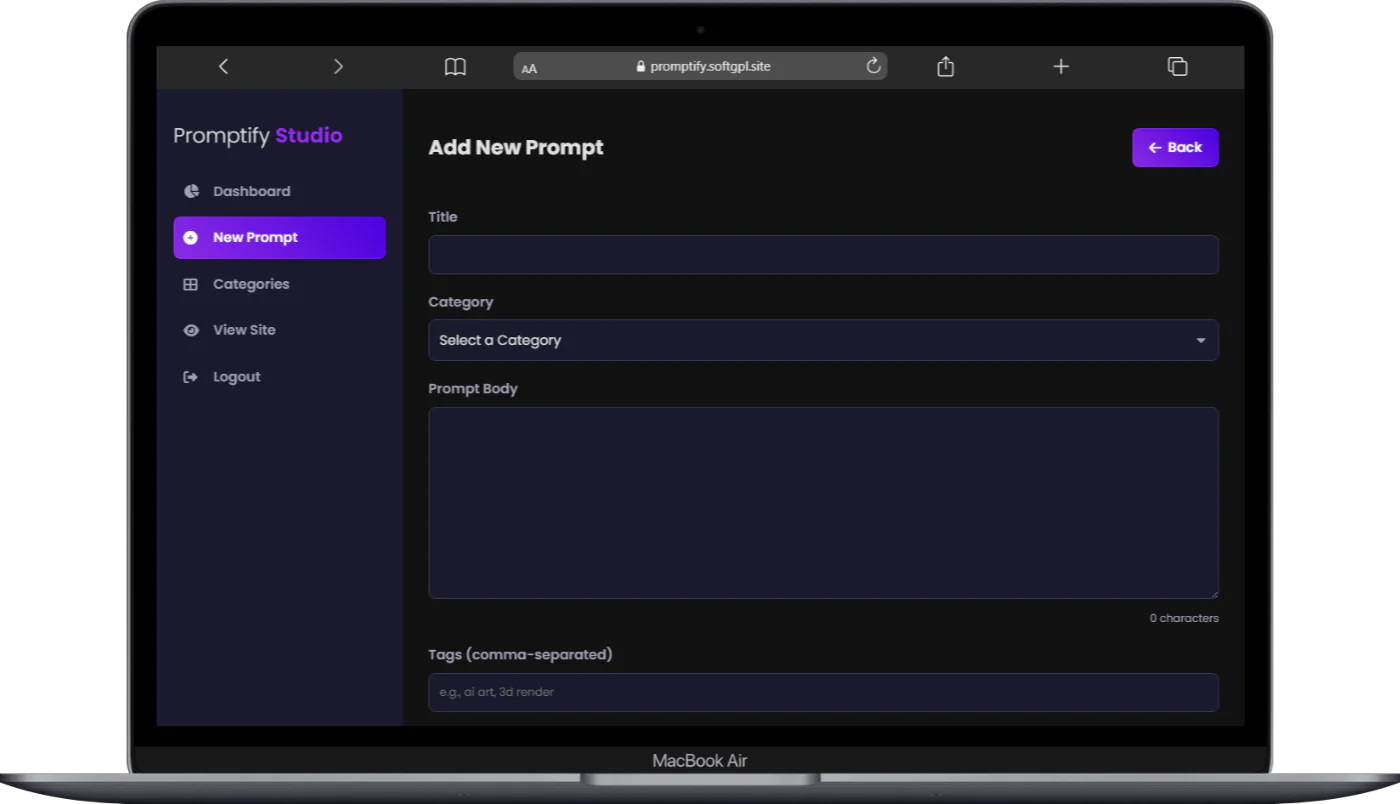Reload the page with the refresh icon
The image size is (1400, 804).
pyautogui.click(x=873, y=66)
